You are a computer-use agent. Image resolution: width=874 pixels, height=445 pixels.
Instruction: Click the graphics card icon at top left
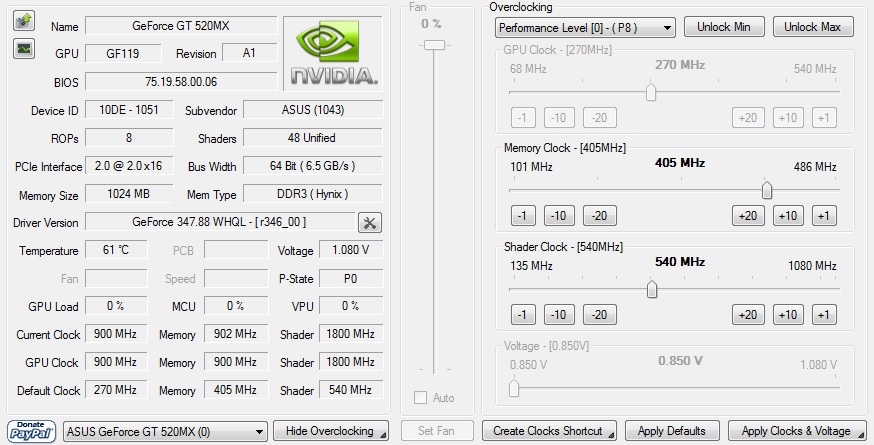coord(24,20)
